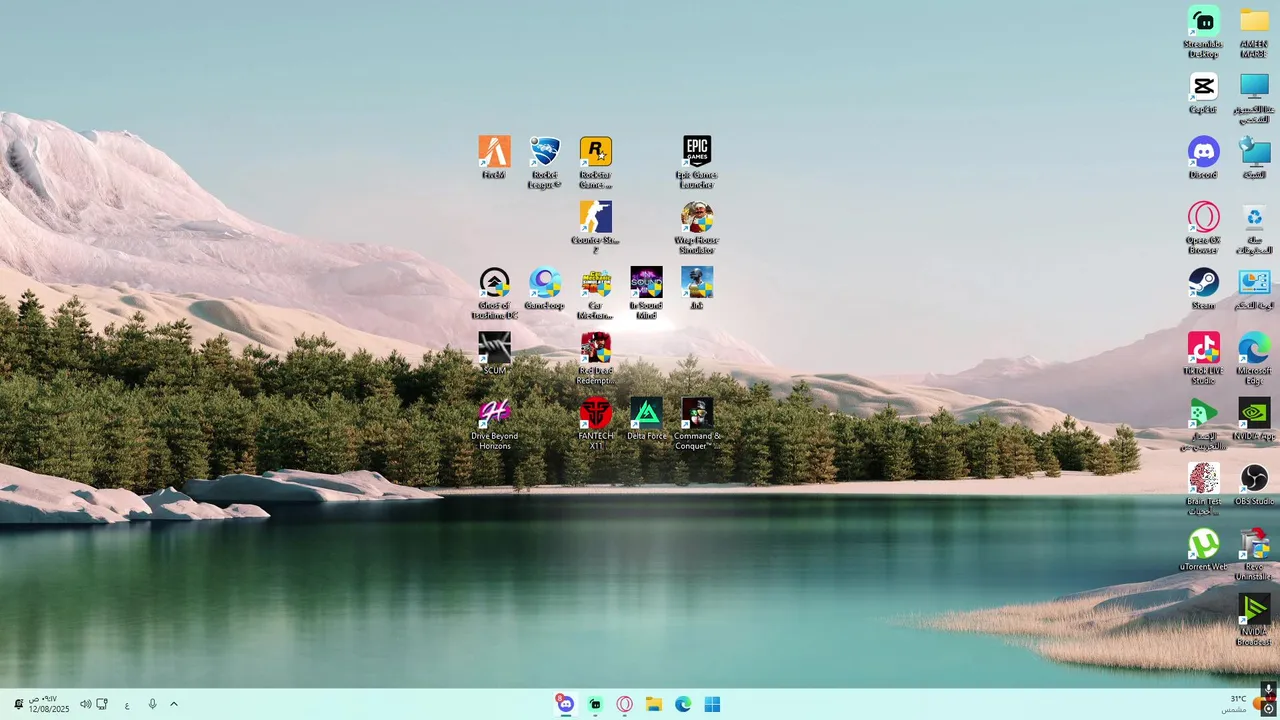The height and width of the screenshot is (720, 1280).
Task: Select the SCUM desktop shortcut
Action: 494,353
